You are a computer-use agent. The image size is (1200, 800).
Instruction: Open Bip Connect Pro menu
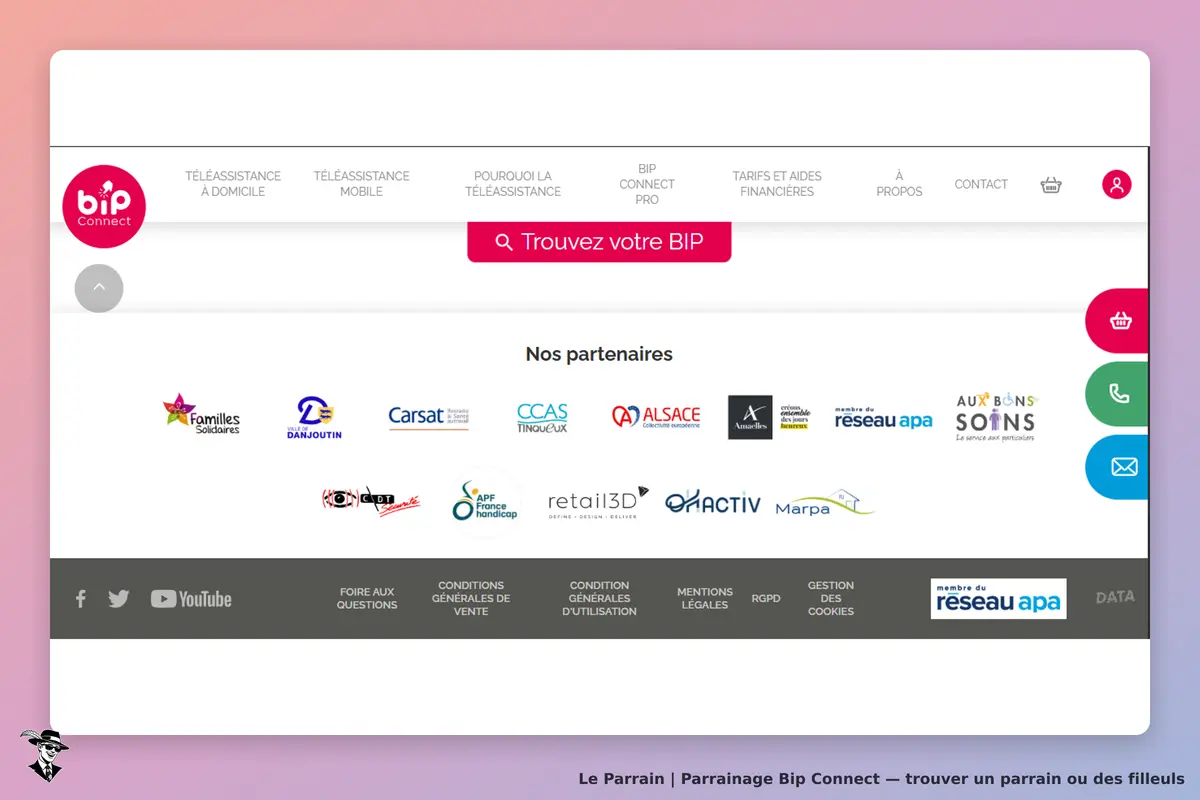pyautogui.click(x=647, y=184)
